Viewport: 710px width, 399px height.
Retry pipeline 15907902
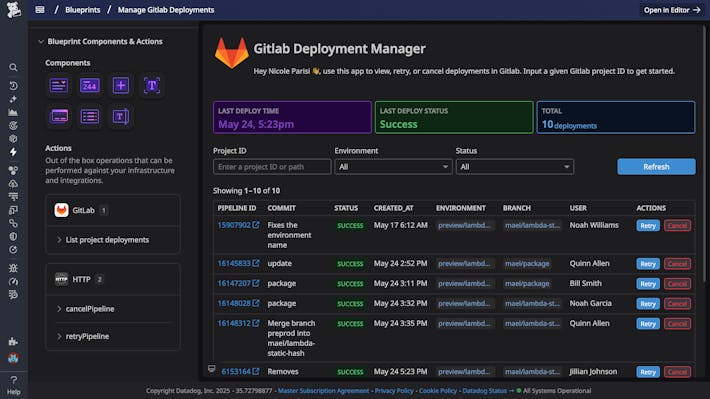click(x=648, y=226)
